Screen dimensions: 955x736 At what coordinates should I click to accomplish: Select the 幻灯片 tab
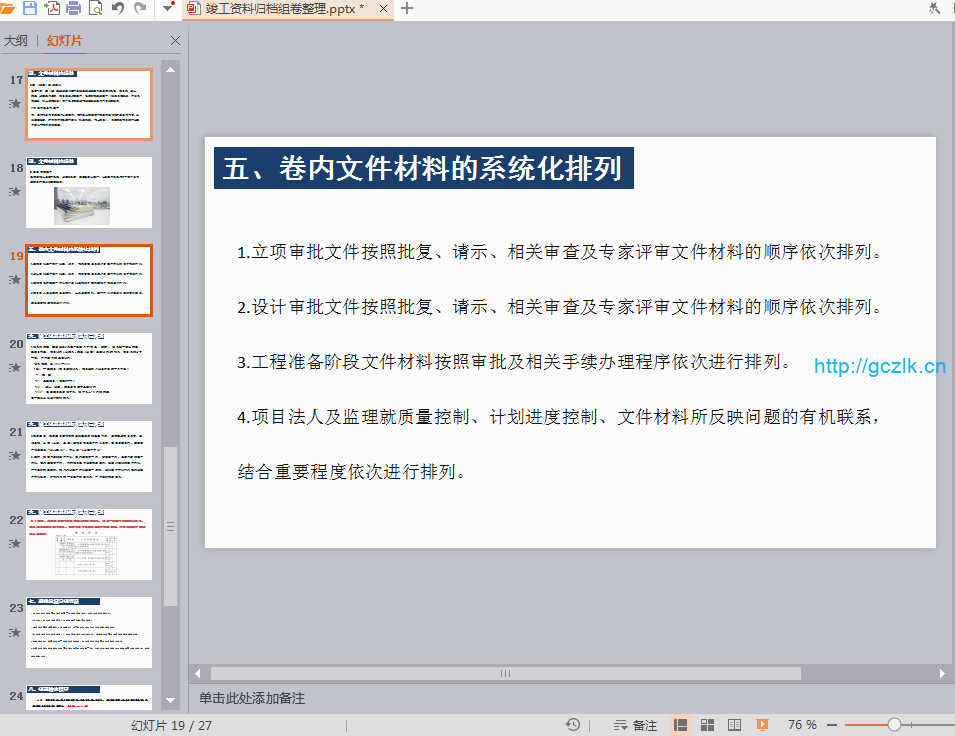click(65, 41)
